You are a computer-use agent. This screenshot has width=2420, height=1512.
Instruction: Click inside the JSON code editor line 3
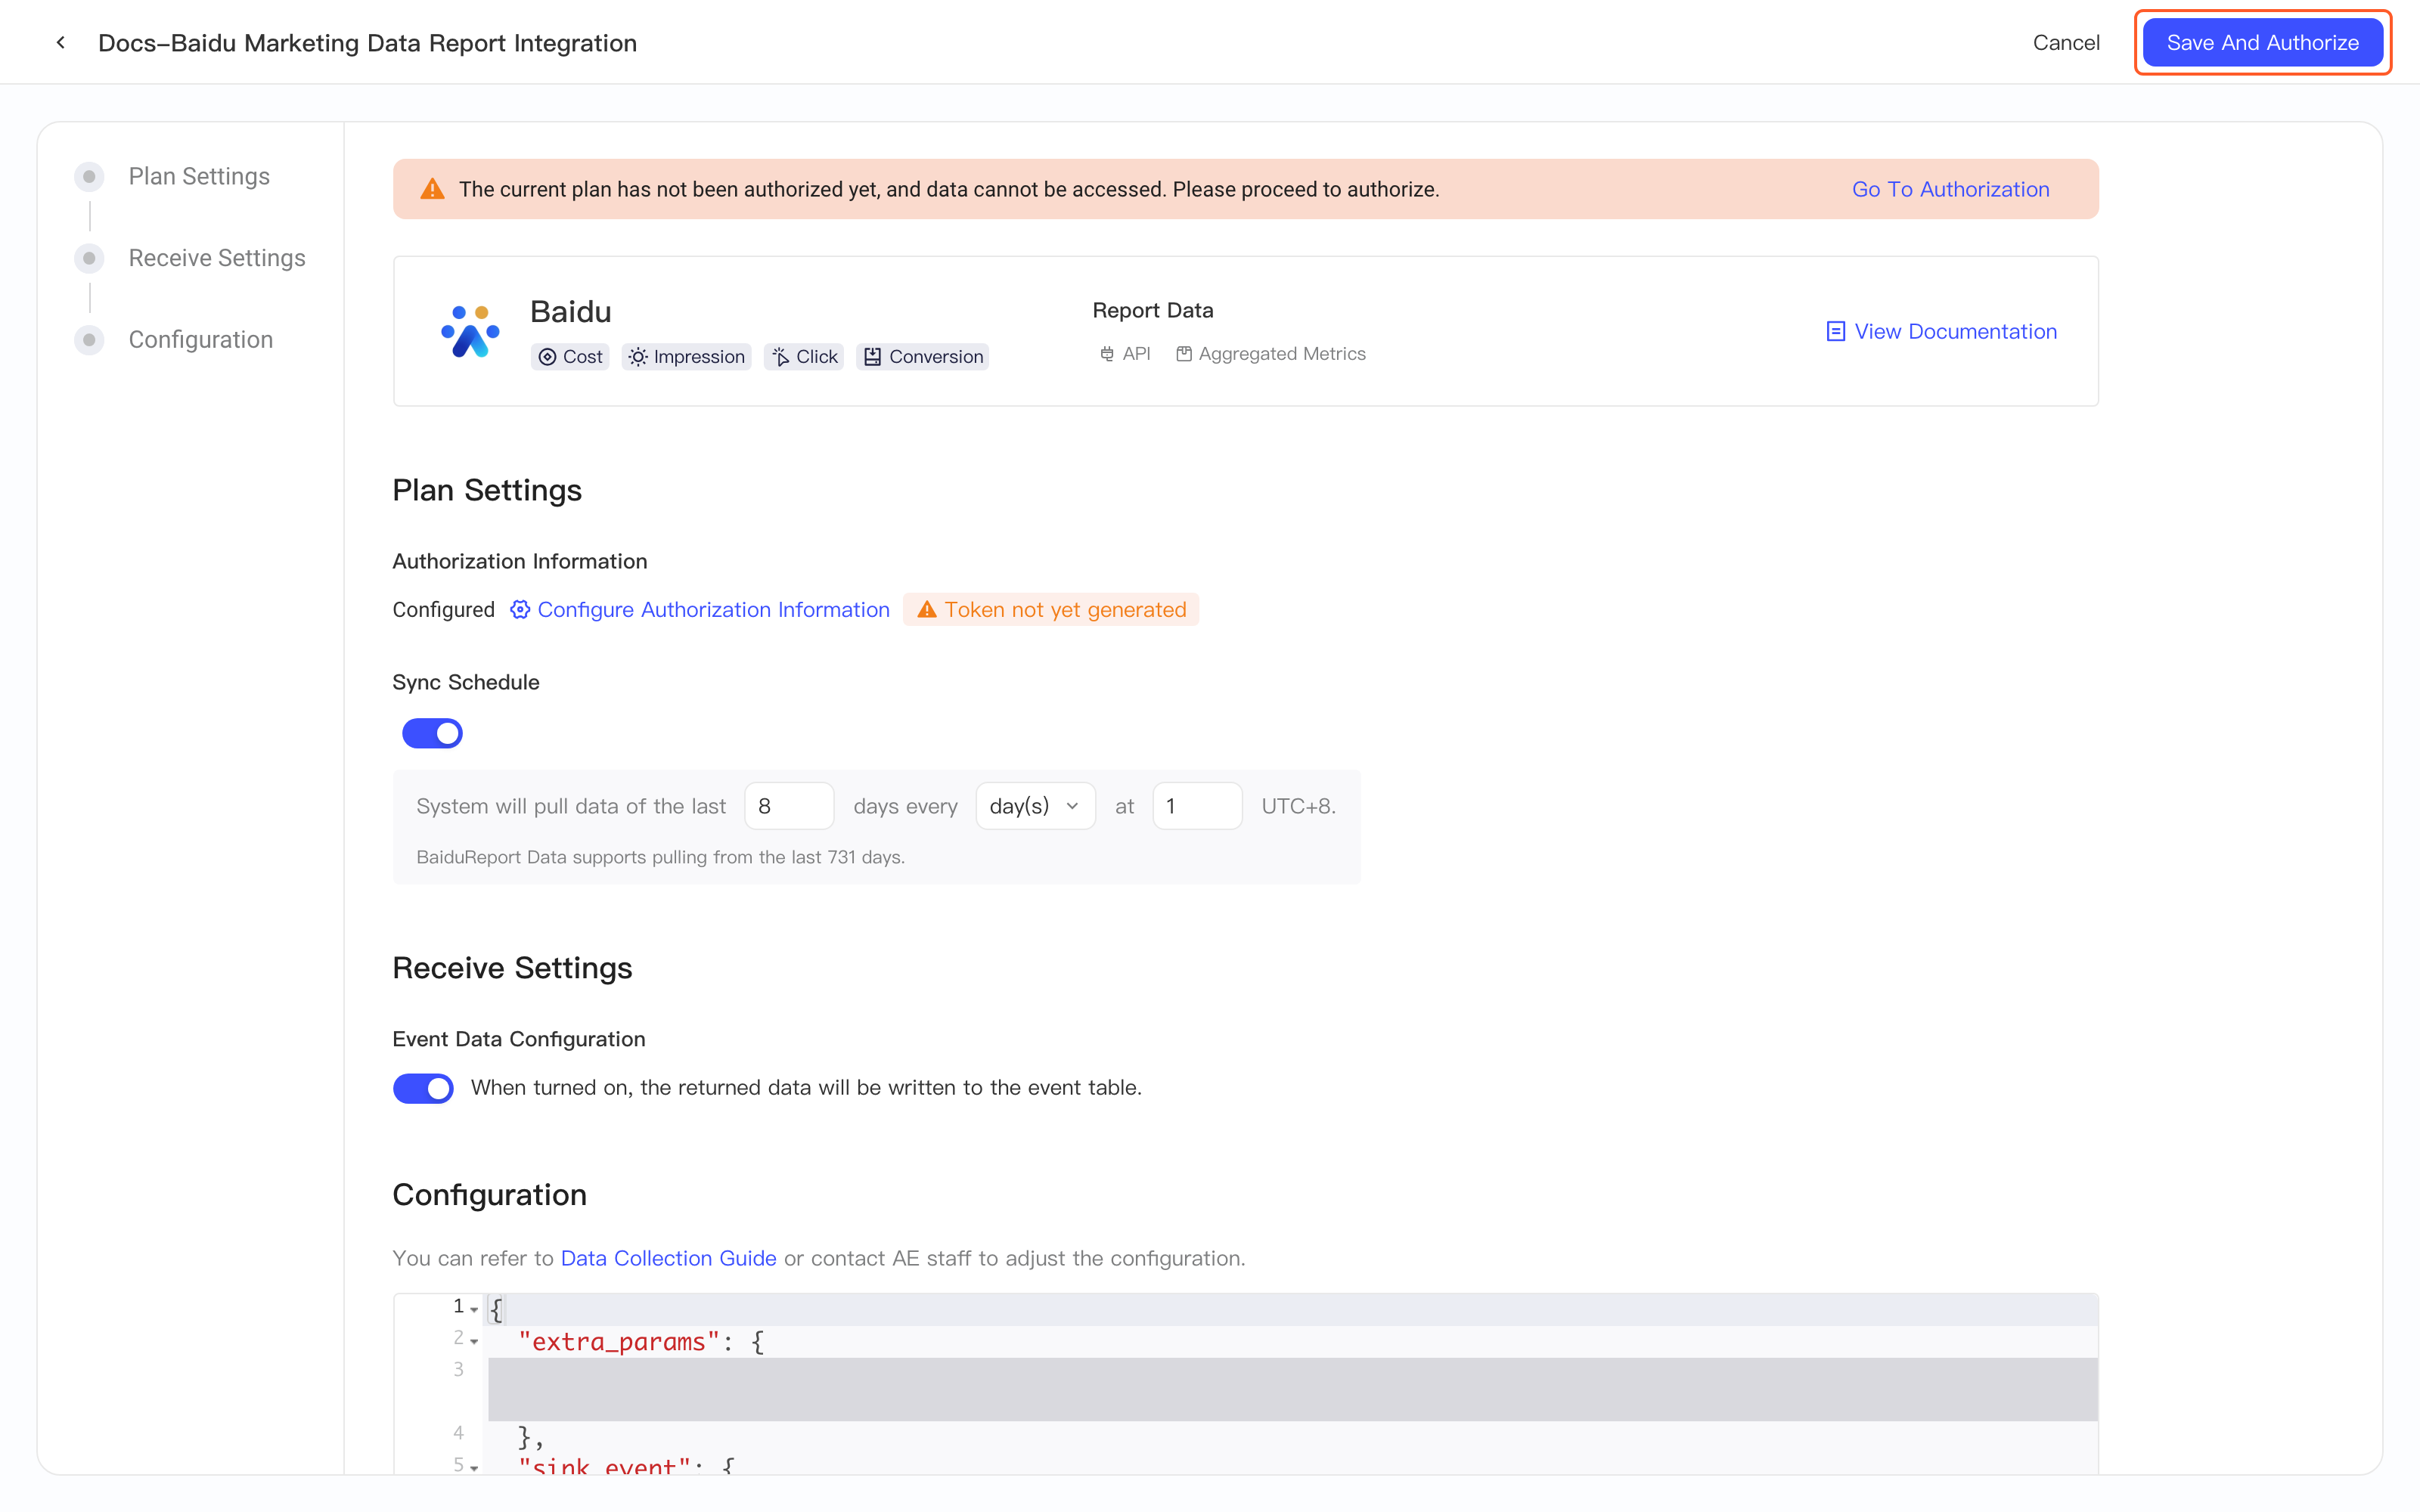(x=1292, y=1389)
